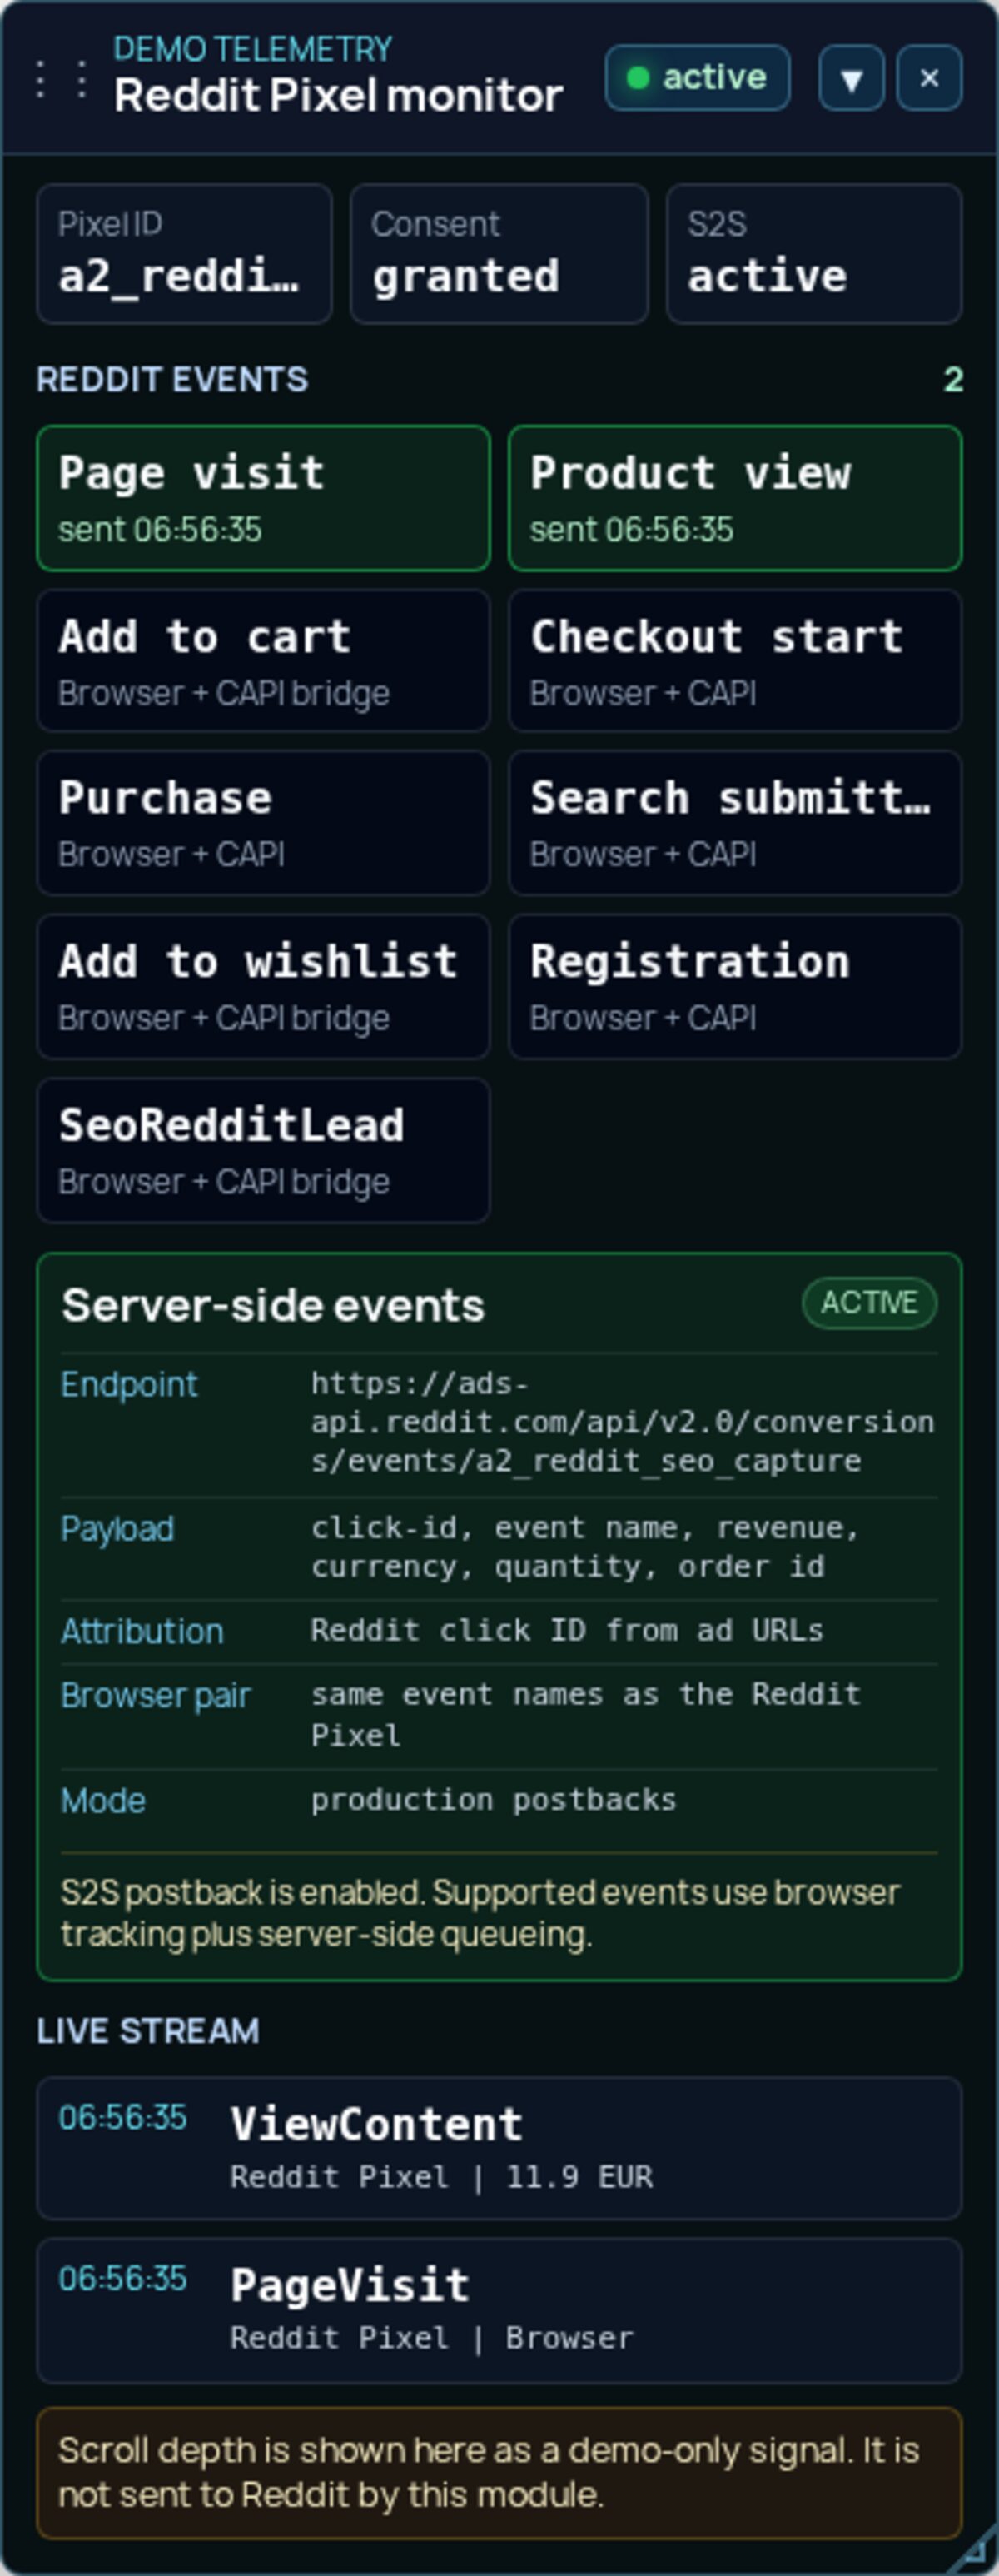This screenshot has width=999, height=2576.
Task: Select the Pixel ID card
Action: click(x=184, y=254)
